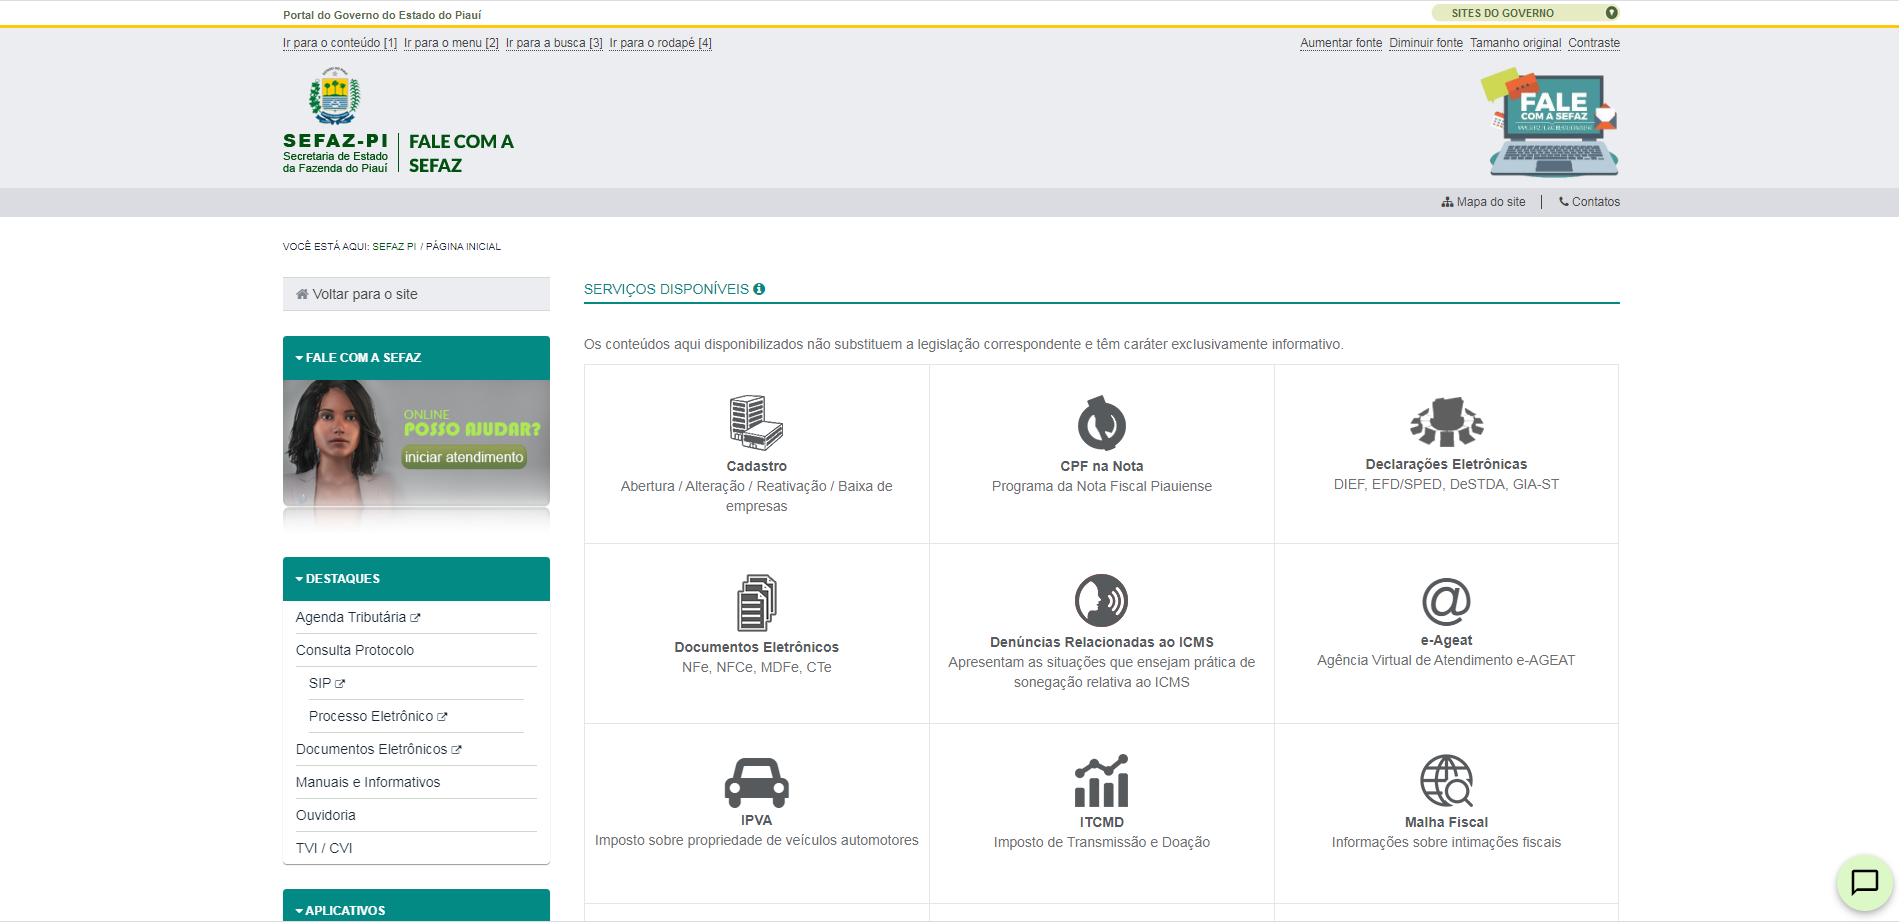Click the iniciar atendimento button
1899x922 pixels.
click(x=464, y=457)
